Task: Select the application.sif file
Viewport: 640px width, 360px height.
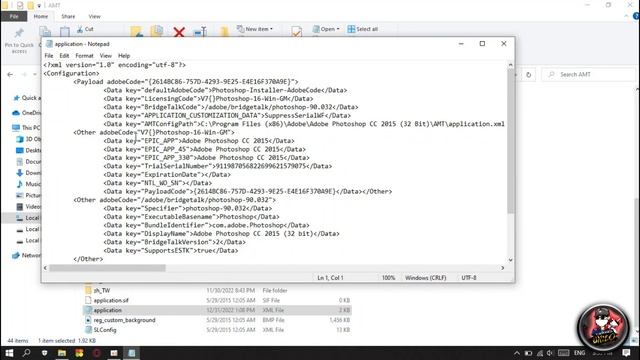Action: click(111, 300)
